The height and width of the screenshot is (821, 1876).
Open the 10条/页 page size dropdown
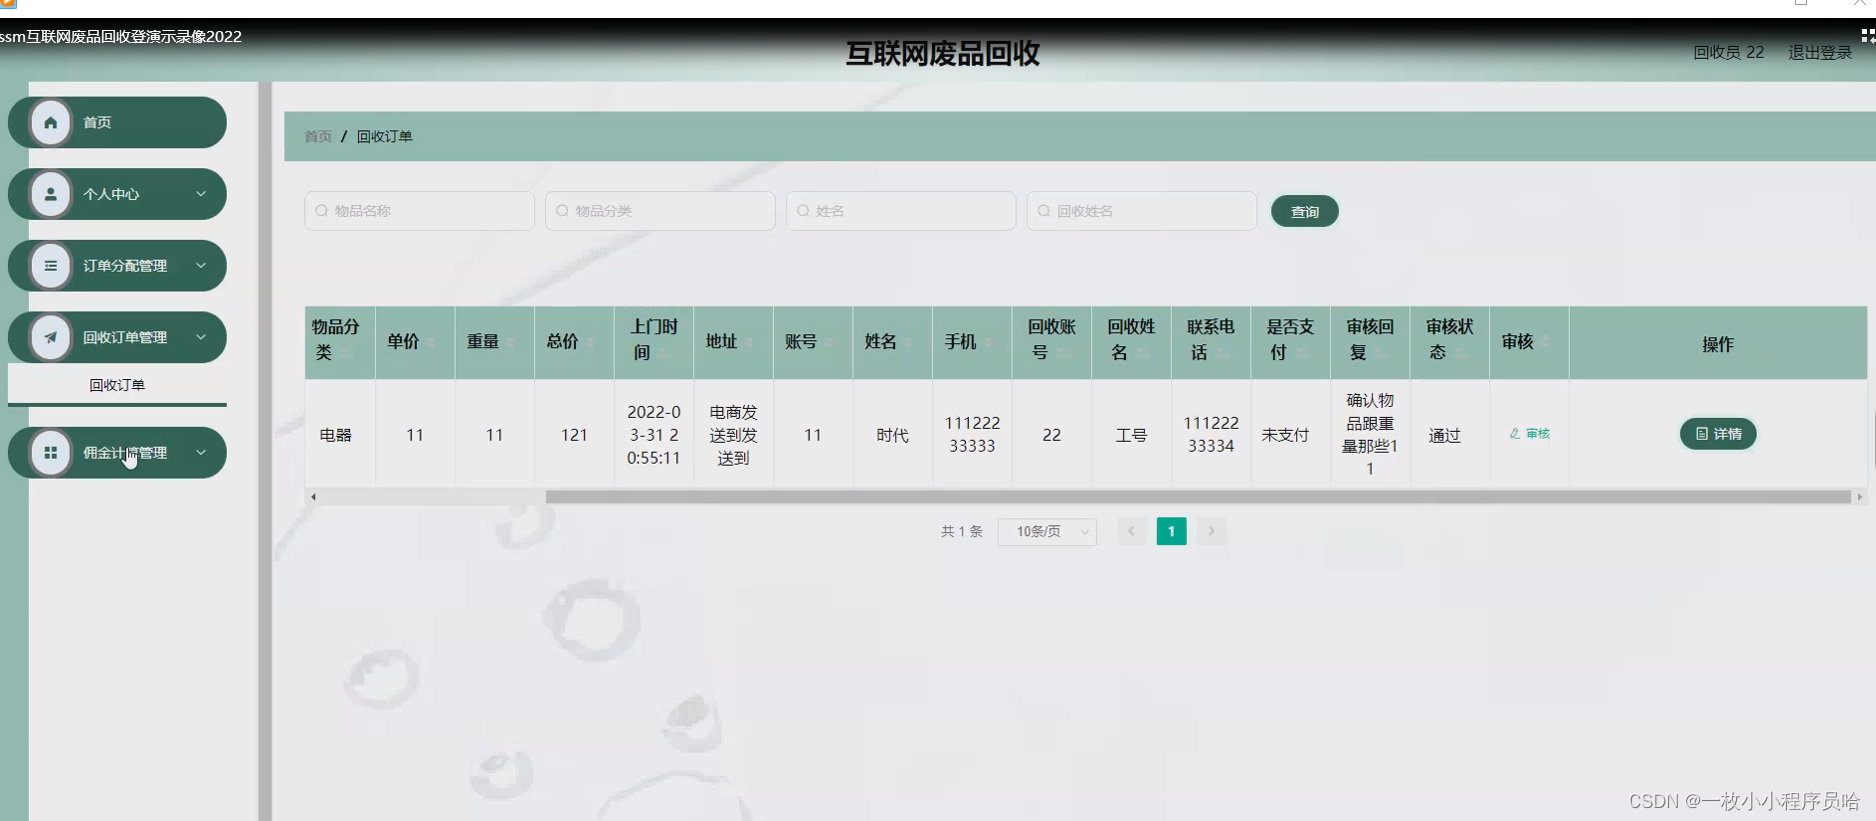1047,532
